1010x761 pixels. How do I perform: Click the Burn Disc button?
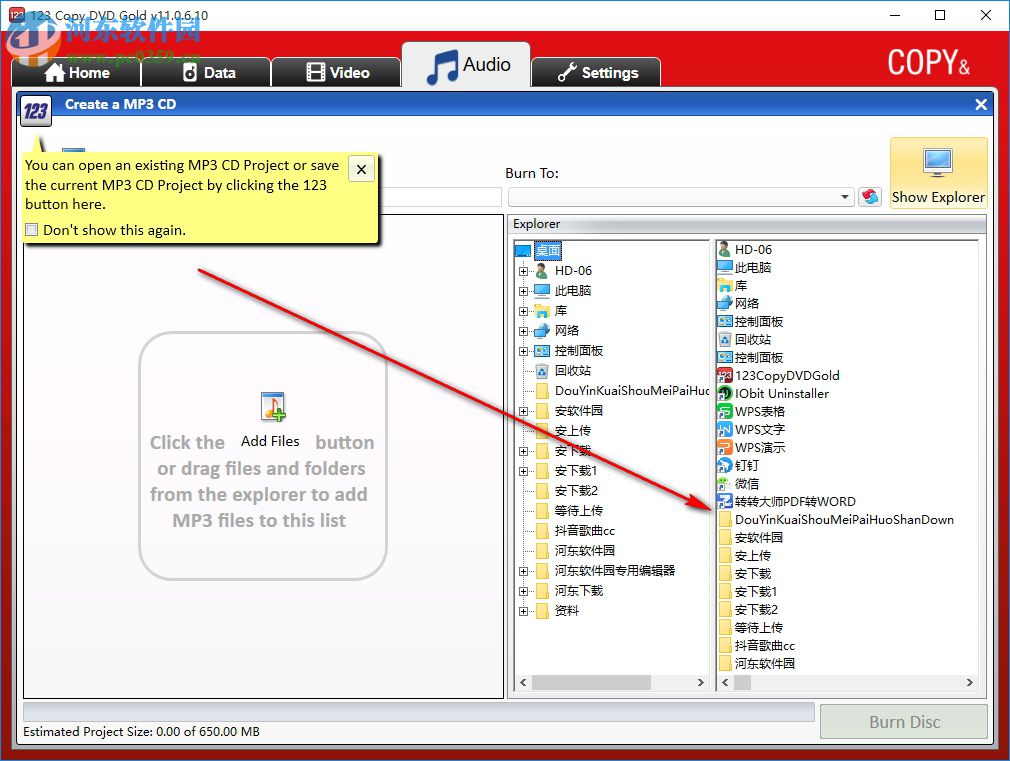pos(904,722)
